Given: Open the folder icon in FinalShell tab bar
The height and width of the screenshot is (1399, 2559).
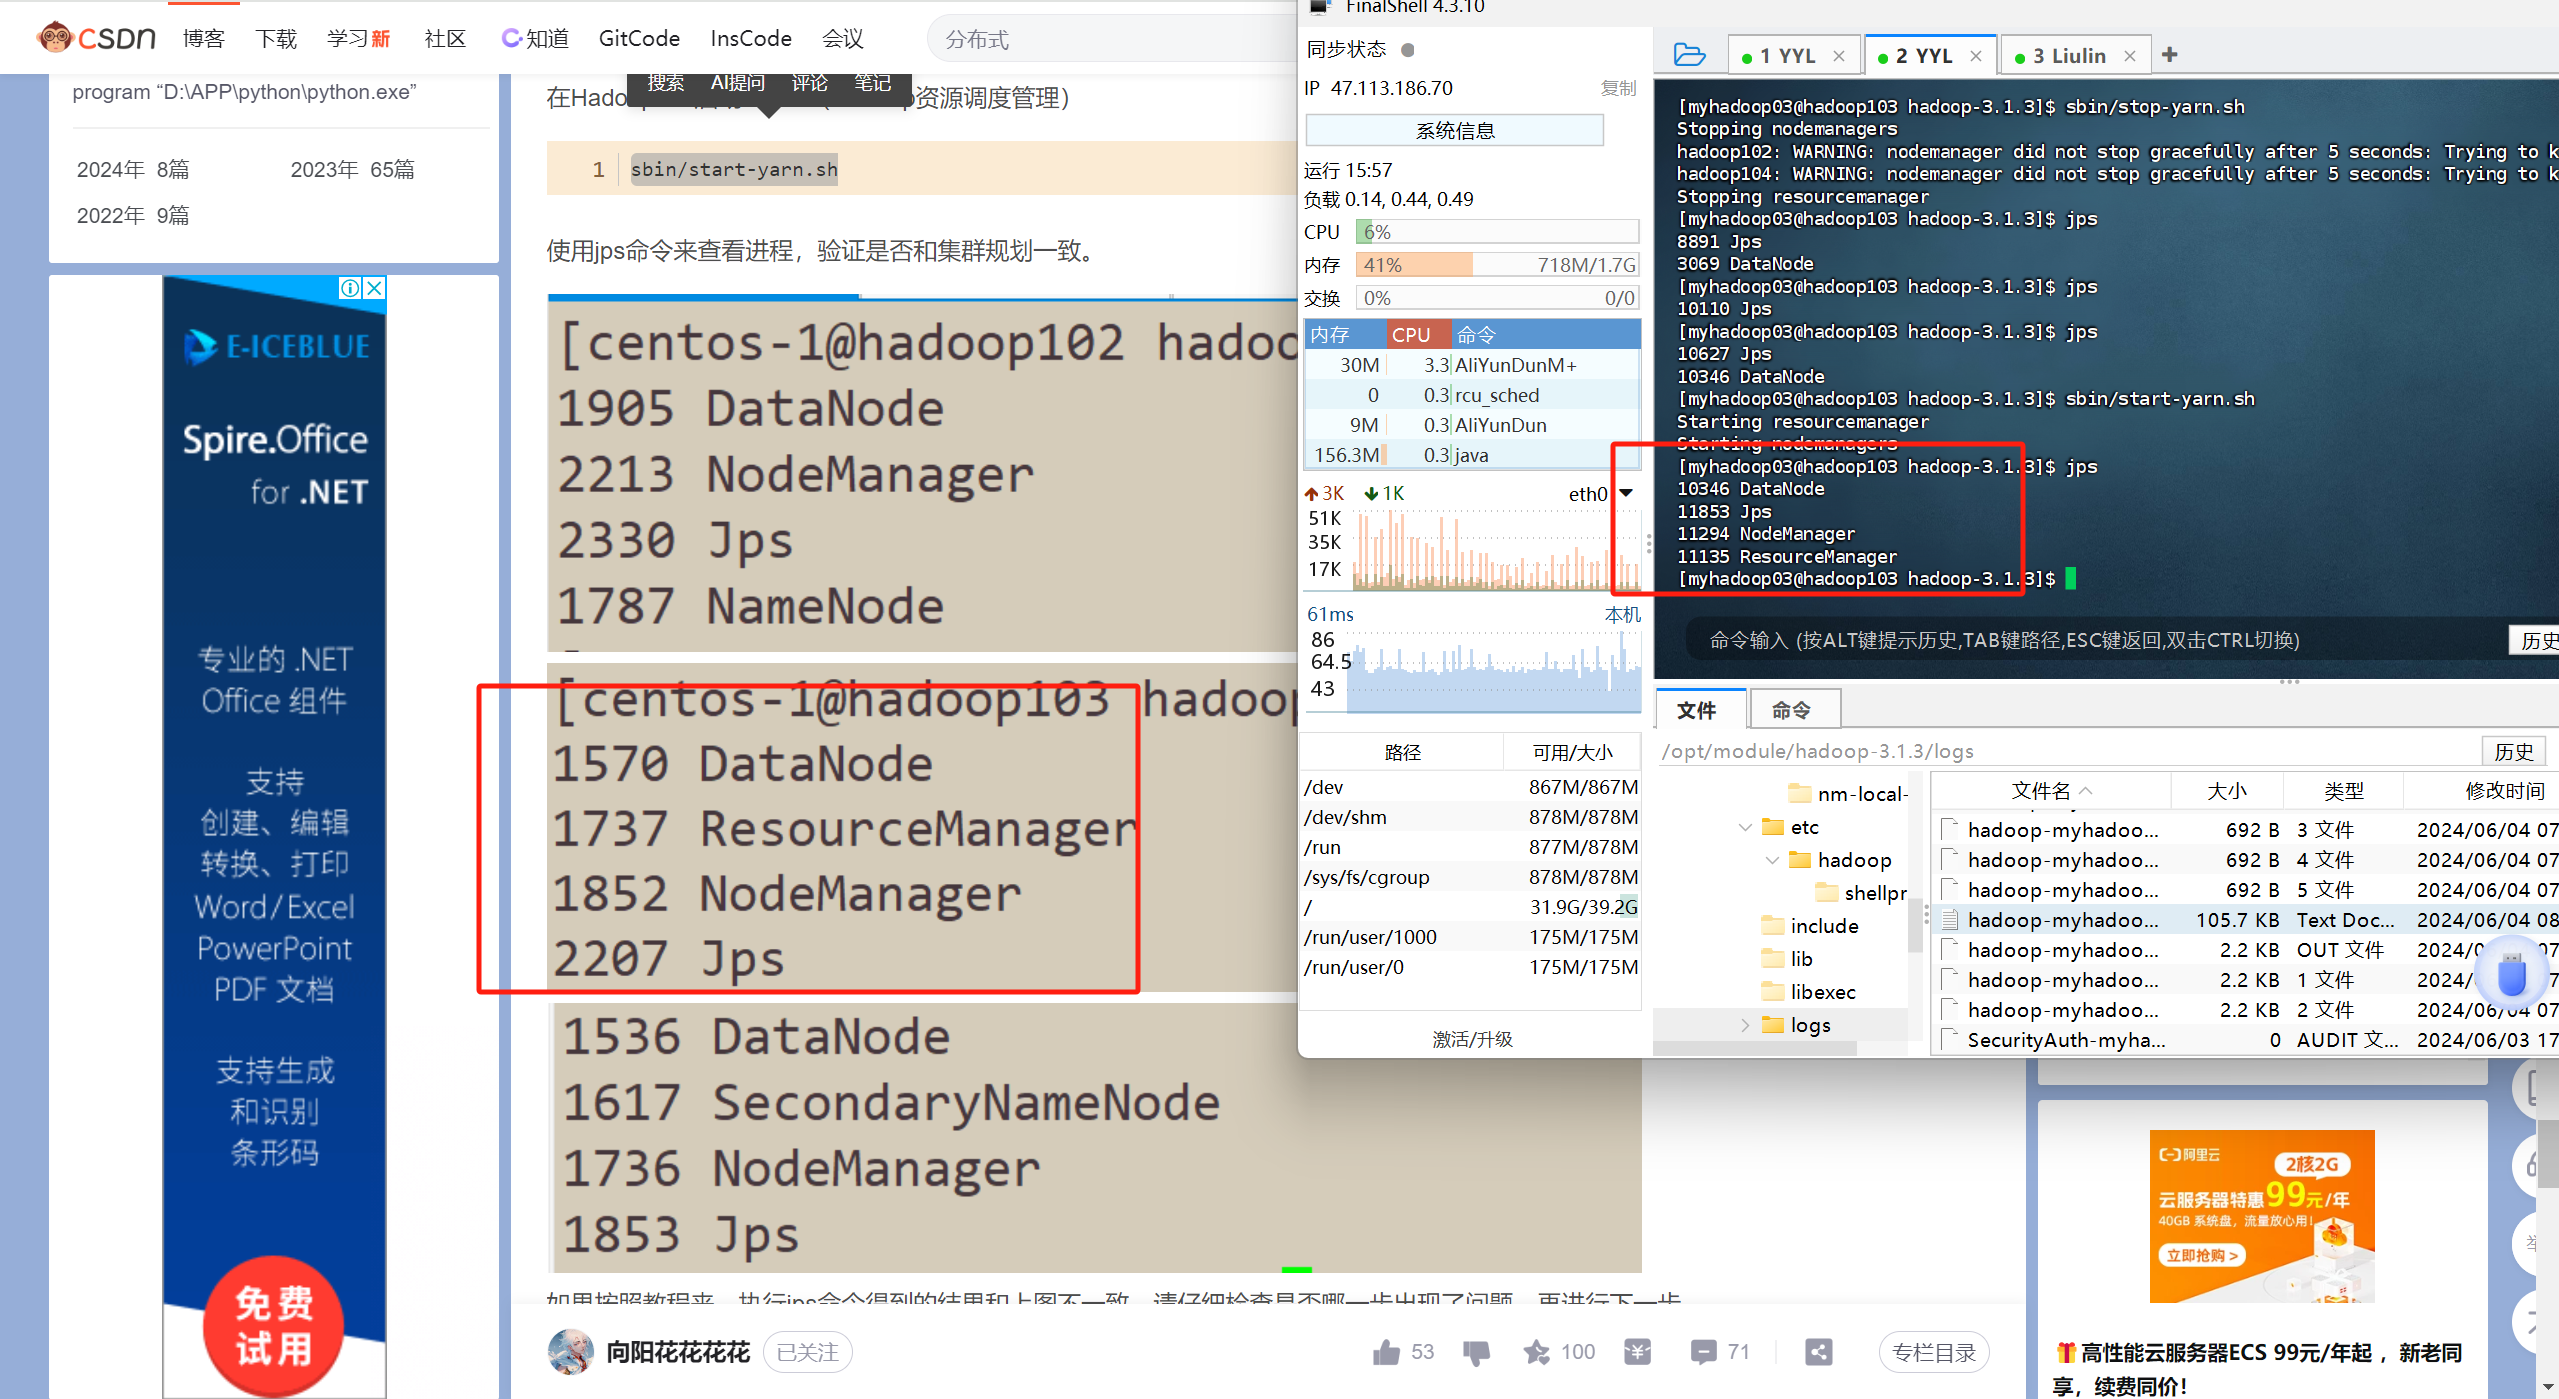Looking at the screenshot, I should click(1689, 55).
